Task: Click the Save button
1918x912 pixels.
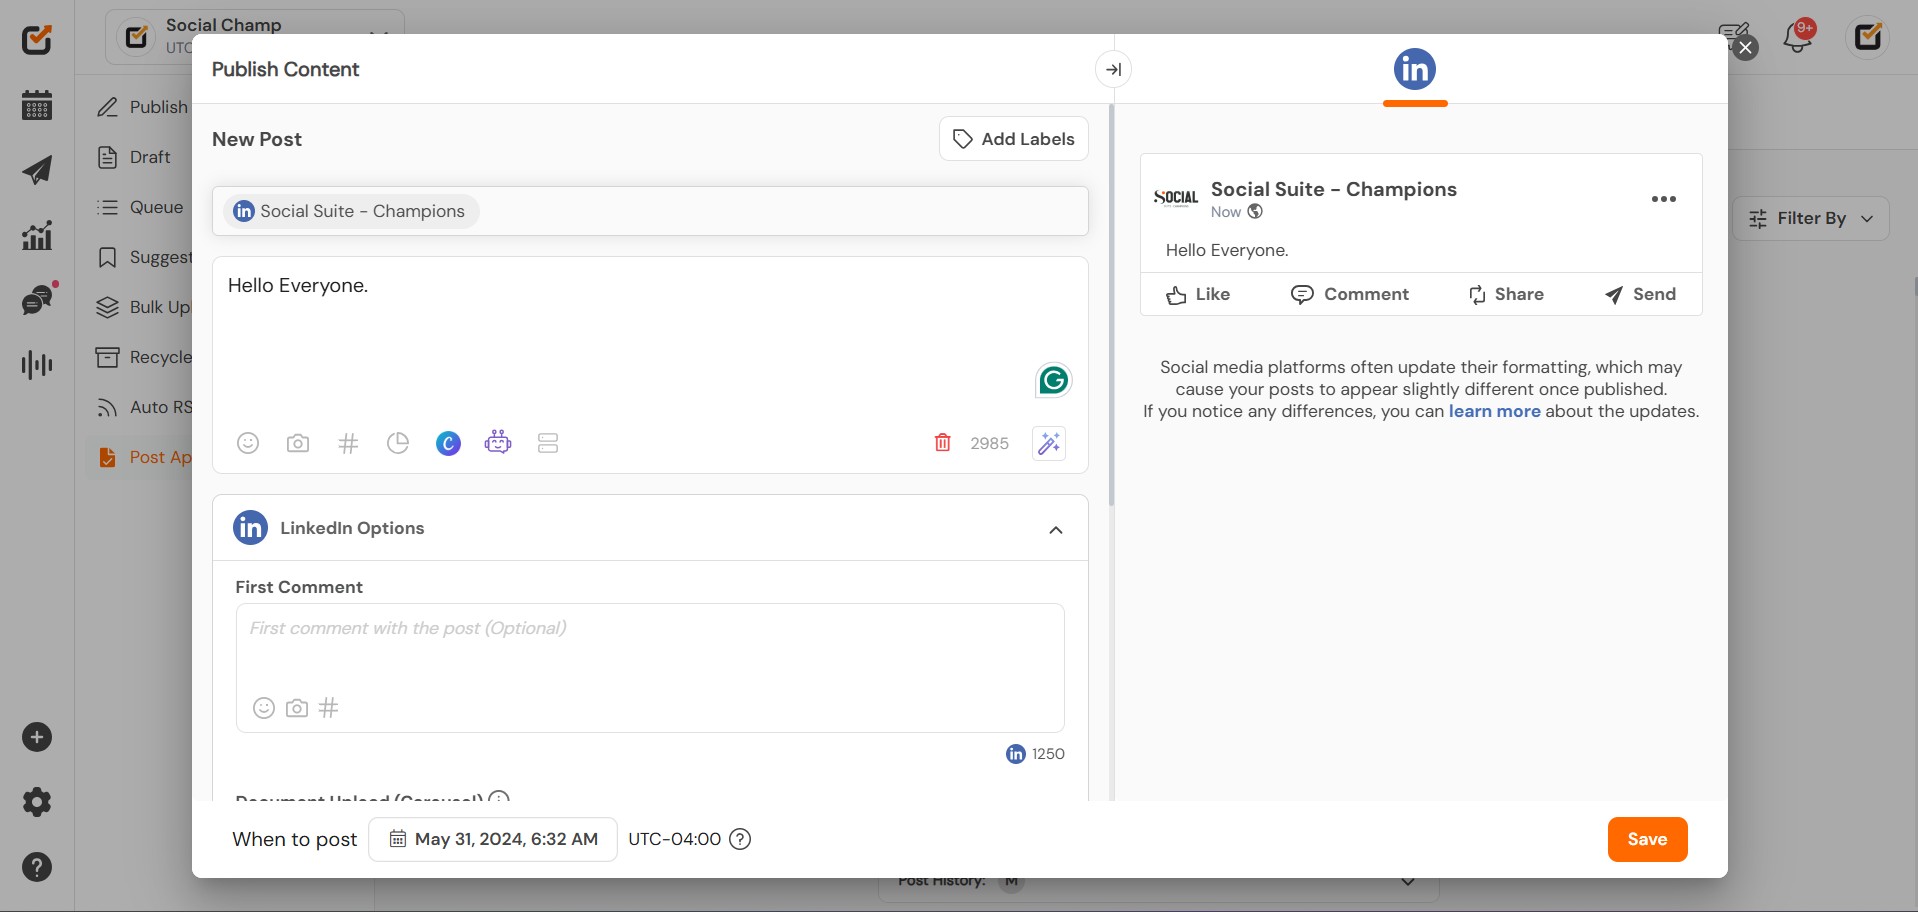Action: (x=1647, y=839)
